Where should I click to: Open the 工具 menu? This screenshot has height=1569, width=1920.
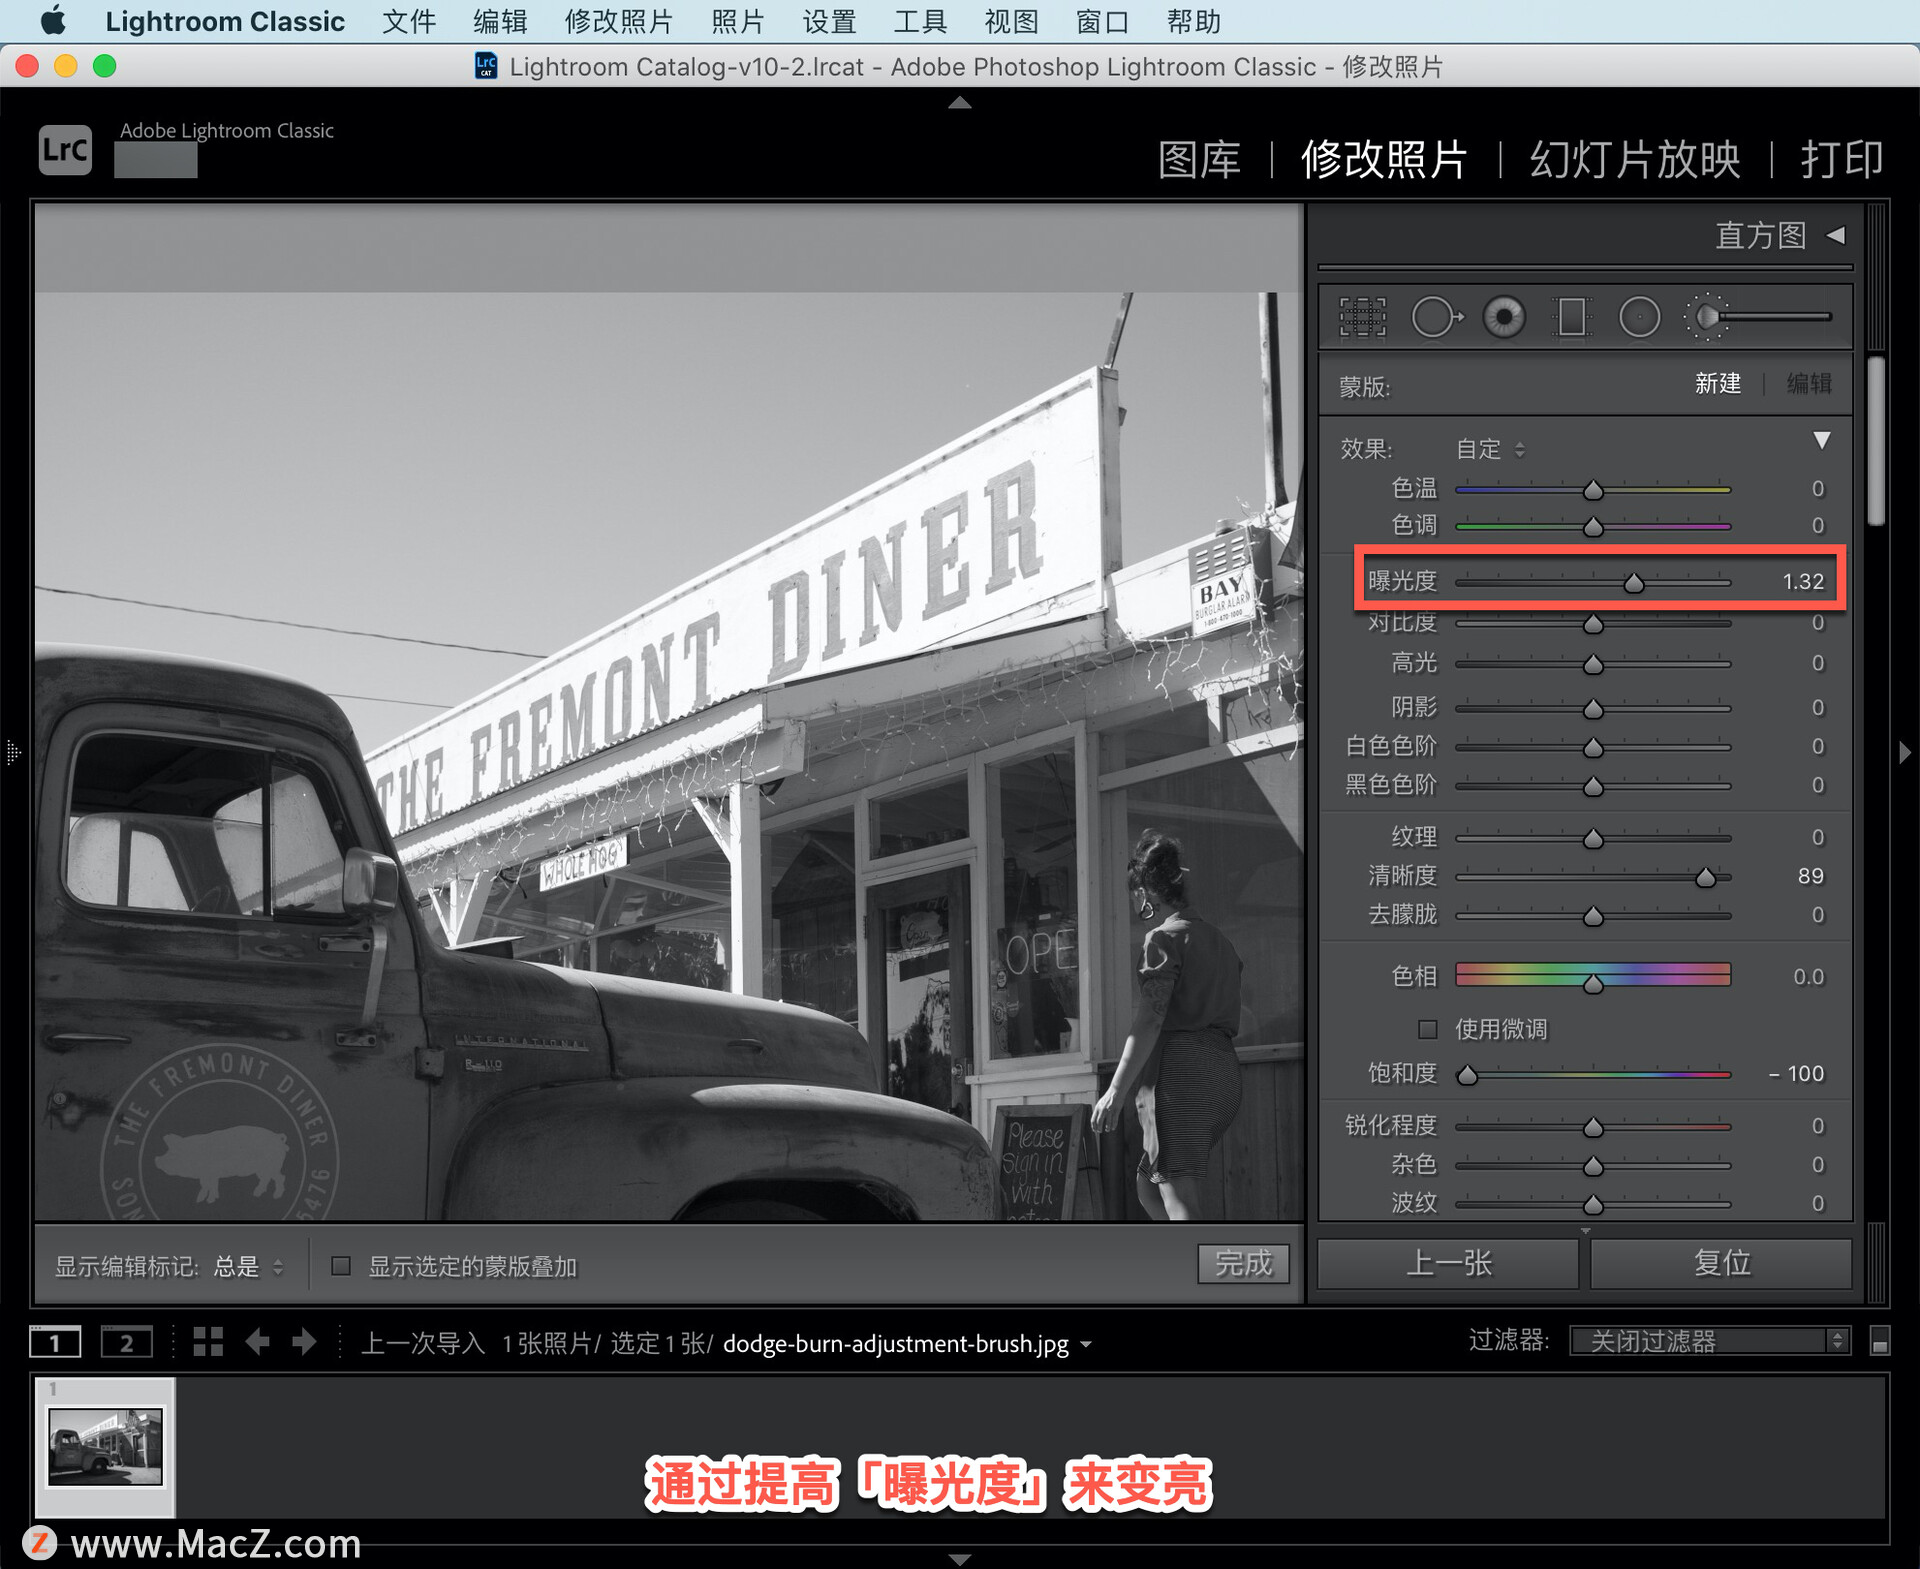click(x=920, y=21)
